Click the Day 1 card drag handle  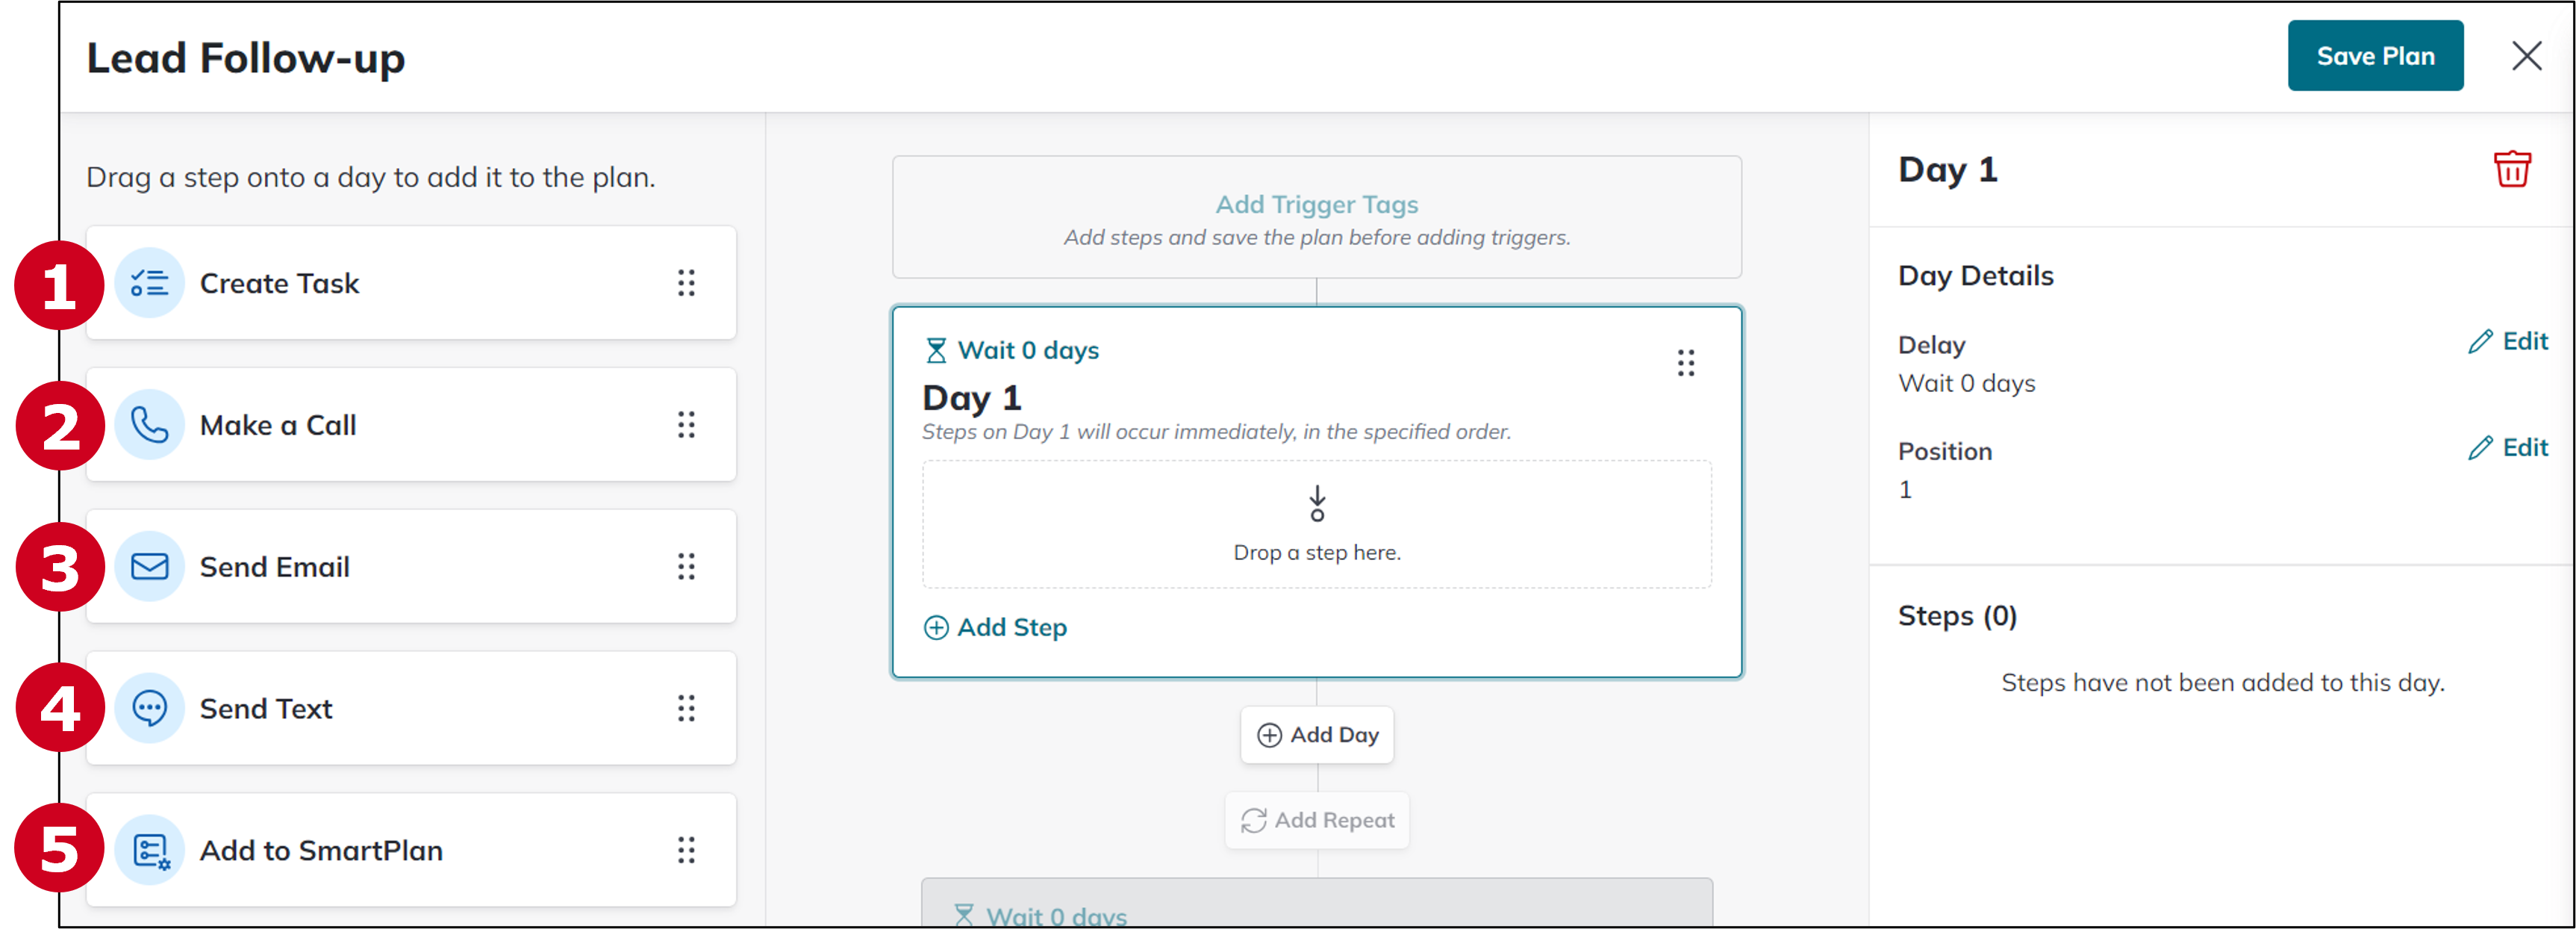(1686, 362)
